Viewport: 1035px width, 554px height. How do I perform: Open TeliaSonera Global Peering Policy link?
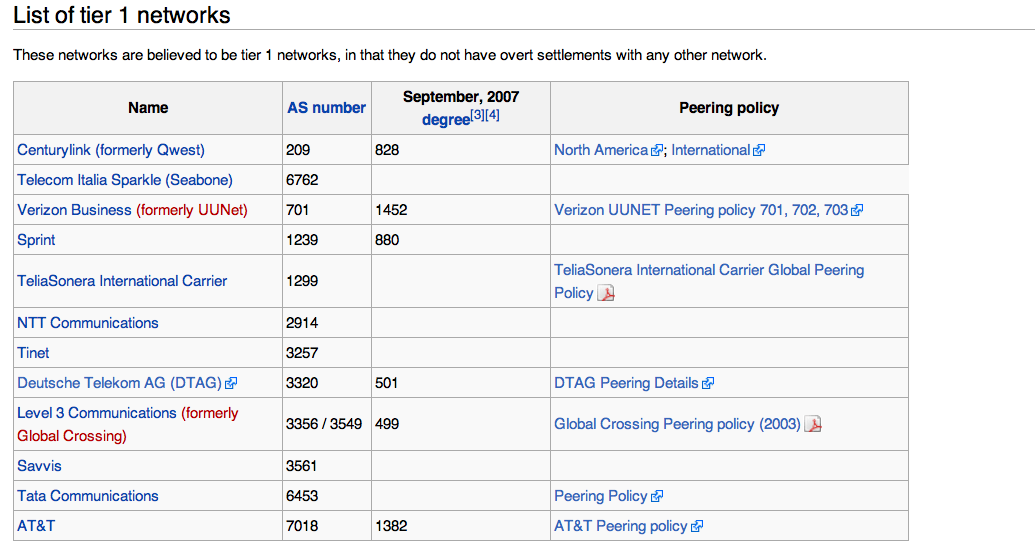(709, 281)
